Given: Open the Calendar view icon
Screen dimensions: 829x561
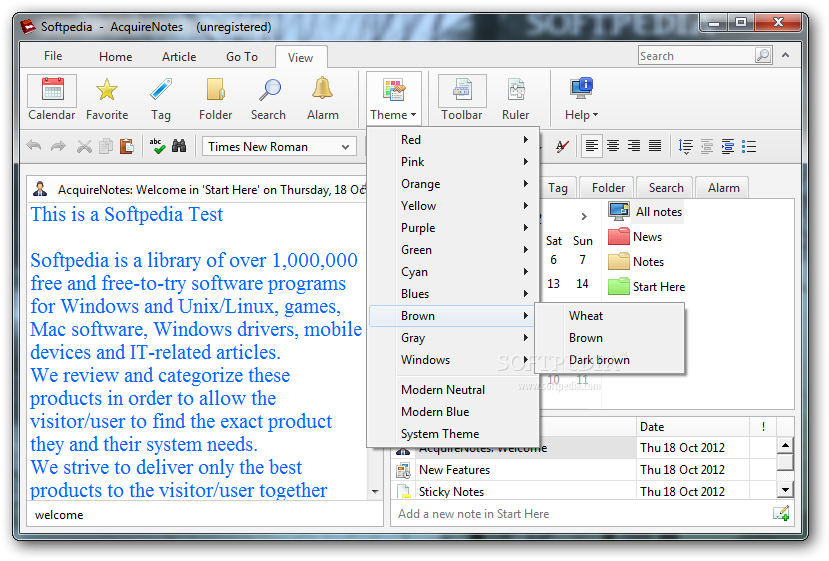Looking at the screenshot, I should point(52,99).
